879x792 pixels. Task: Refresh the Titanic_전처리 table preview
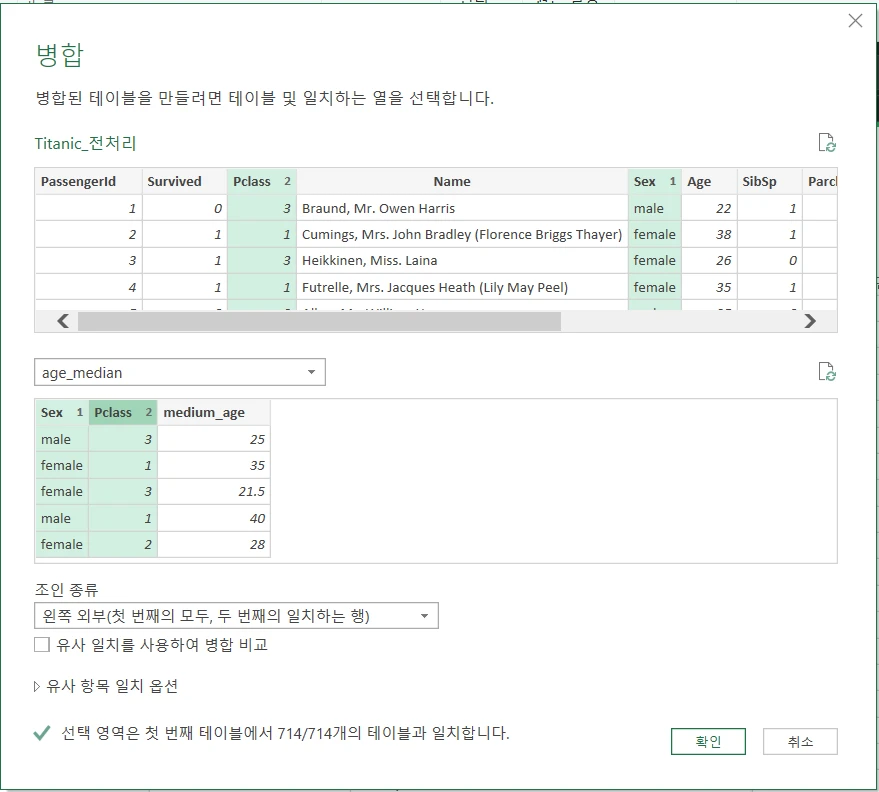826,143
